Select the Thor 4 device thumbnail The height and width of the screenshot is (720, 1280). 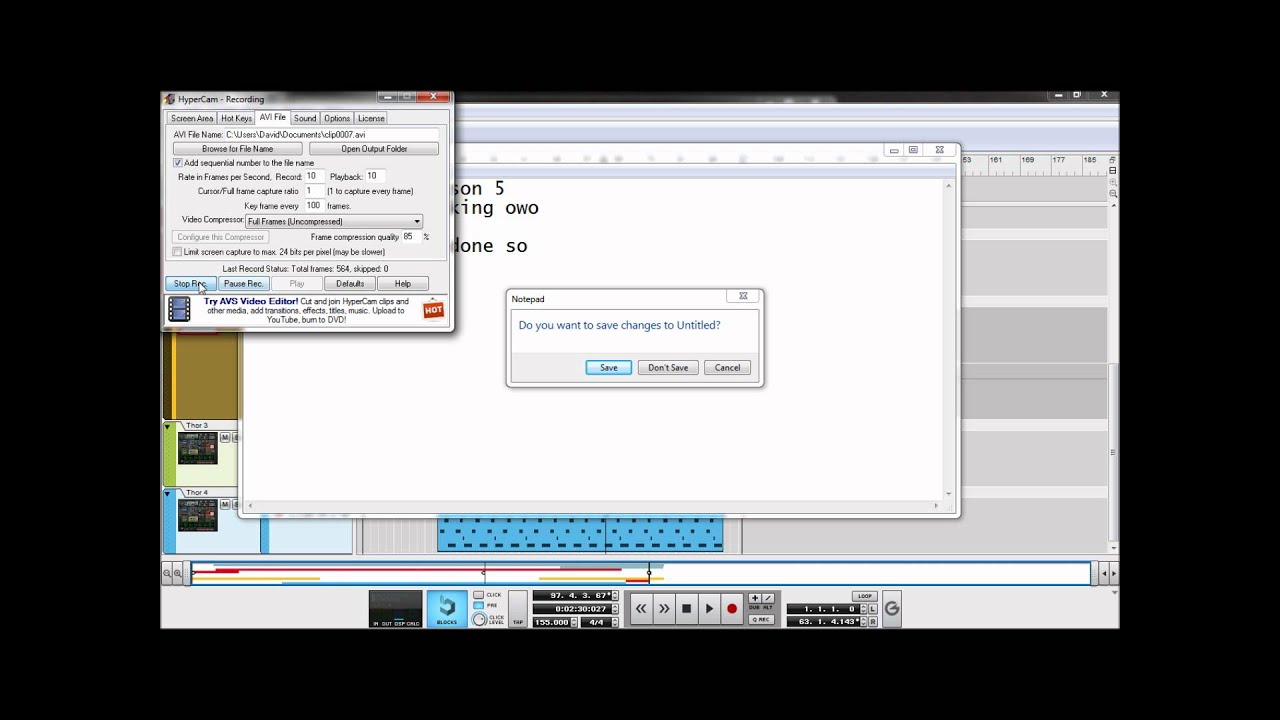[197, 515]
